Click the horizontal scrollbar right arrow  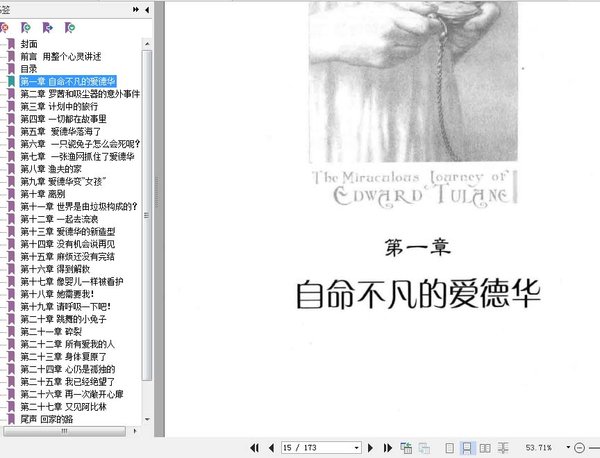point(134,431)
